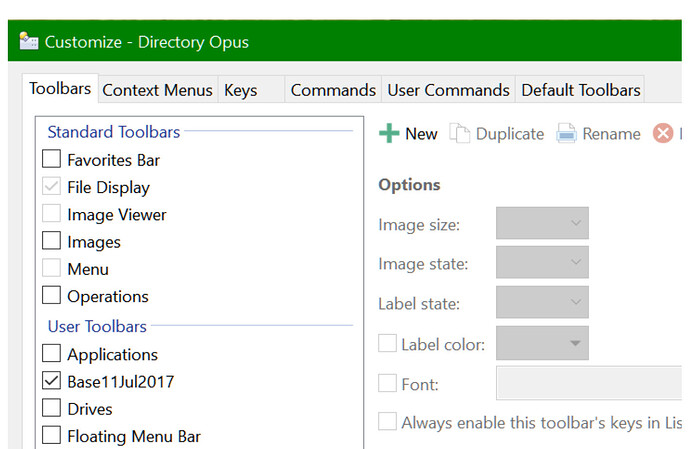Screen dimensions: 690x449
Task: Click into the Font input field
Action: pos(589,383)
